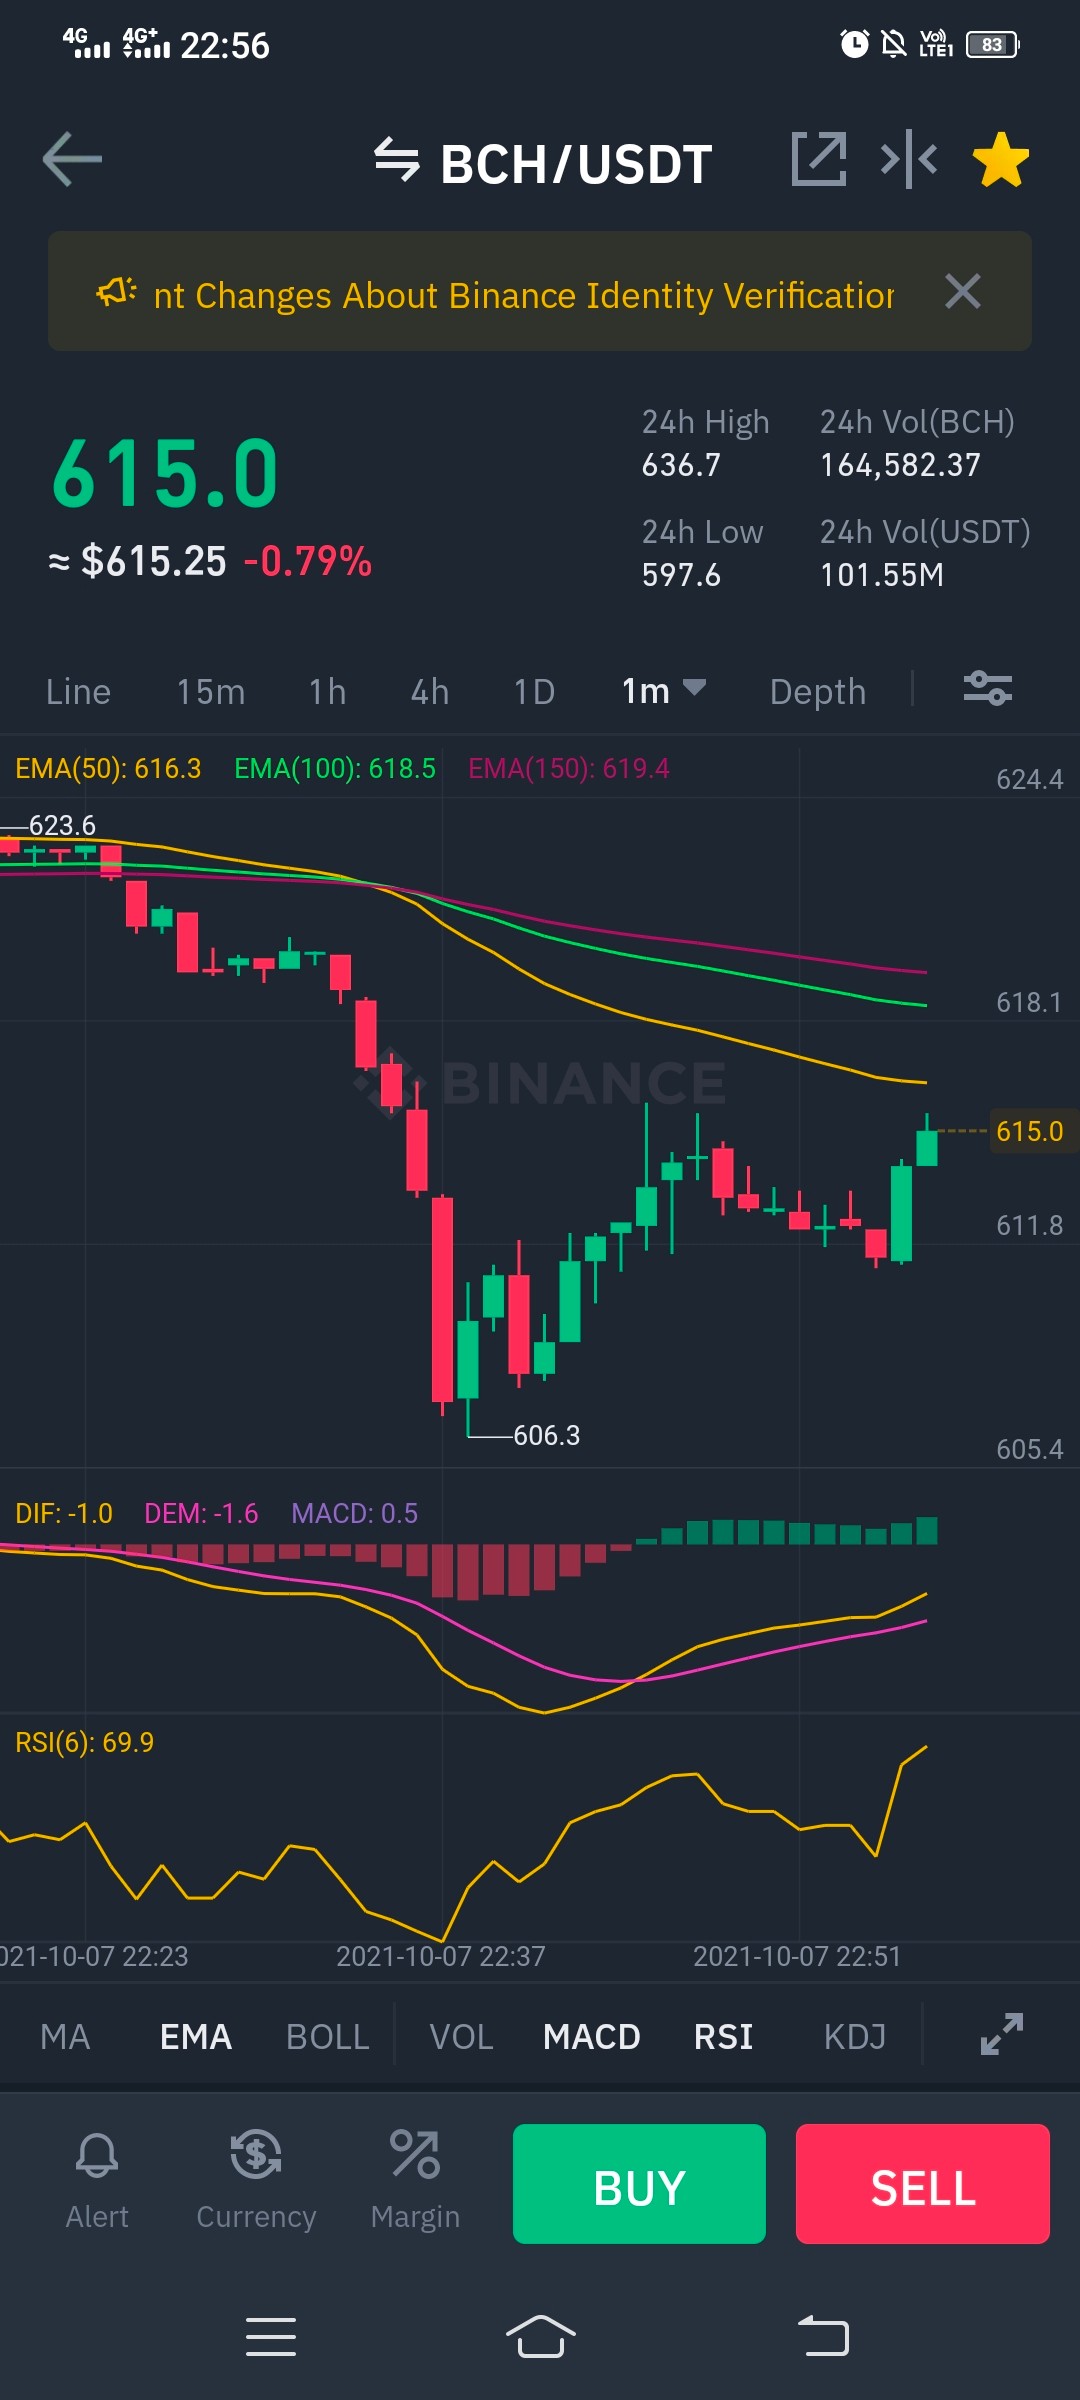
Task: Expand the 1m interval dropdown
Action: pos(664,690)
